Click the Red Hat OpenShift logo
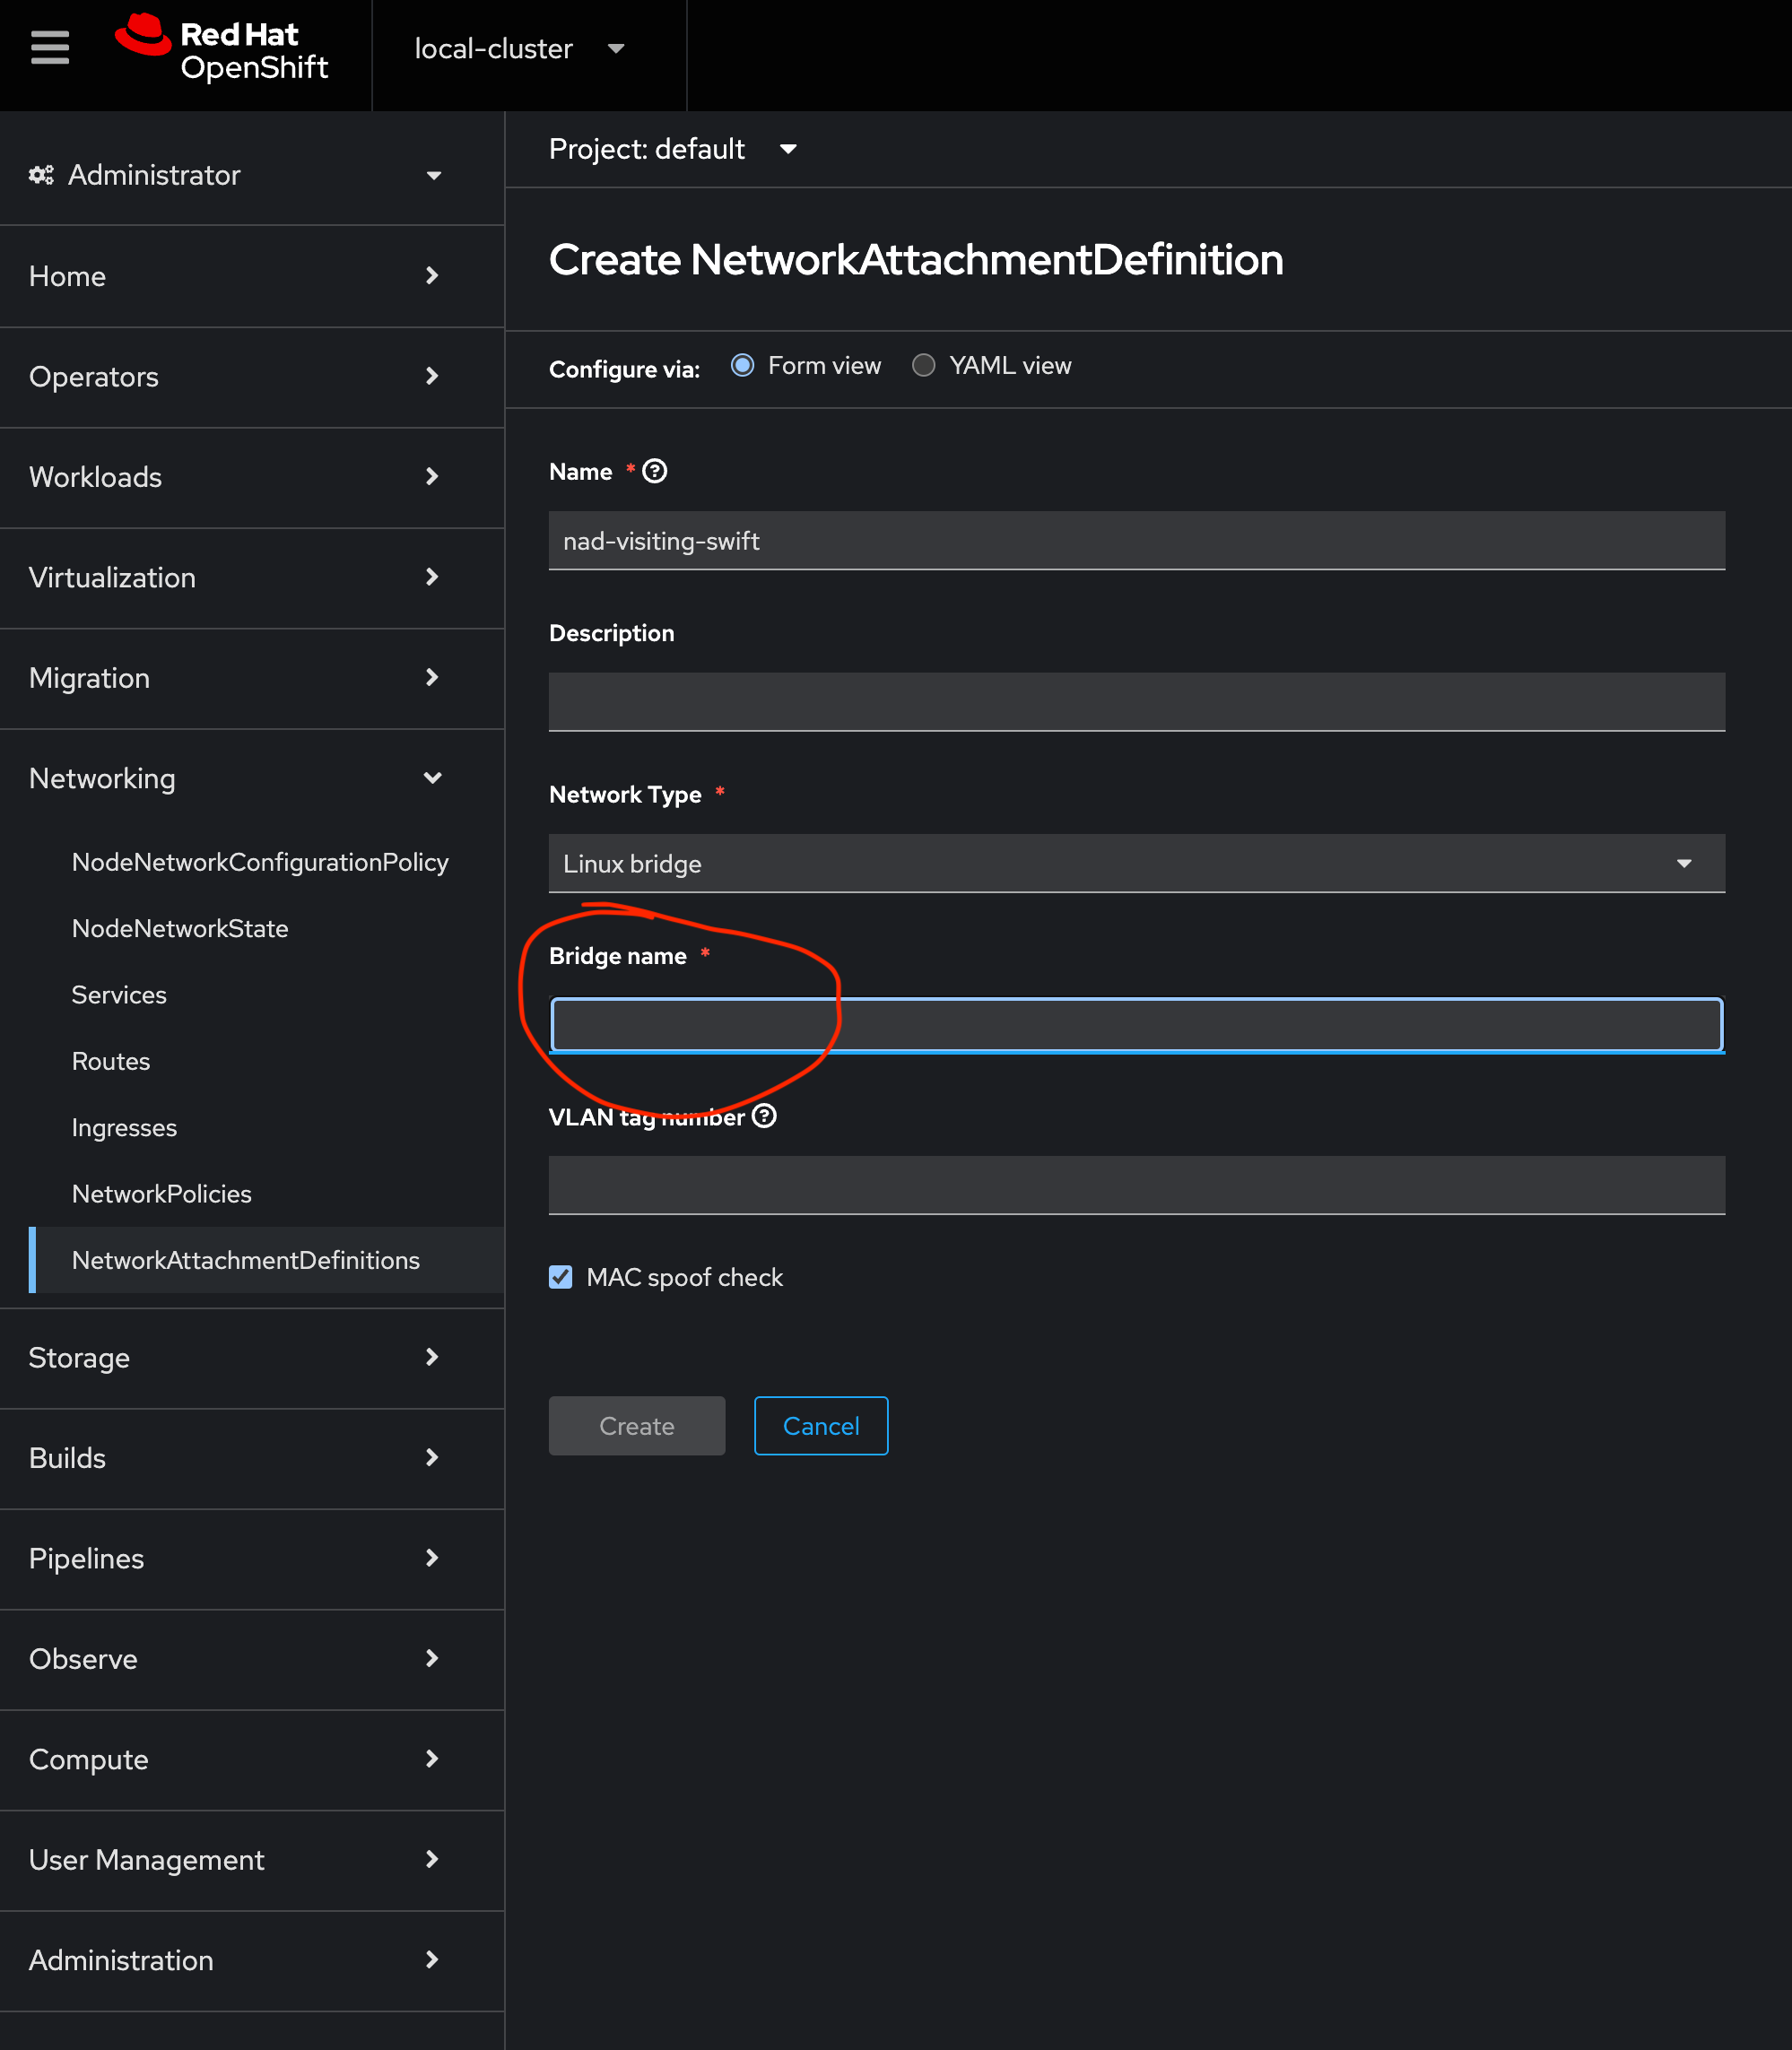This screenshot has height=2050, width=1792. point(222,48)
